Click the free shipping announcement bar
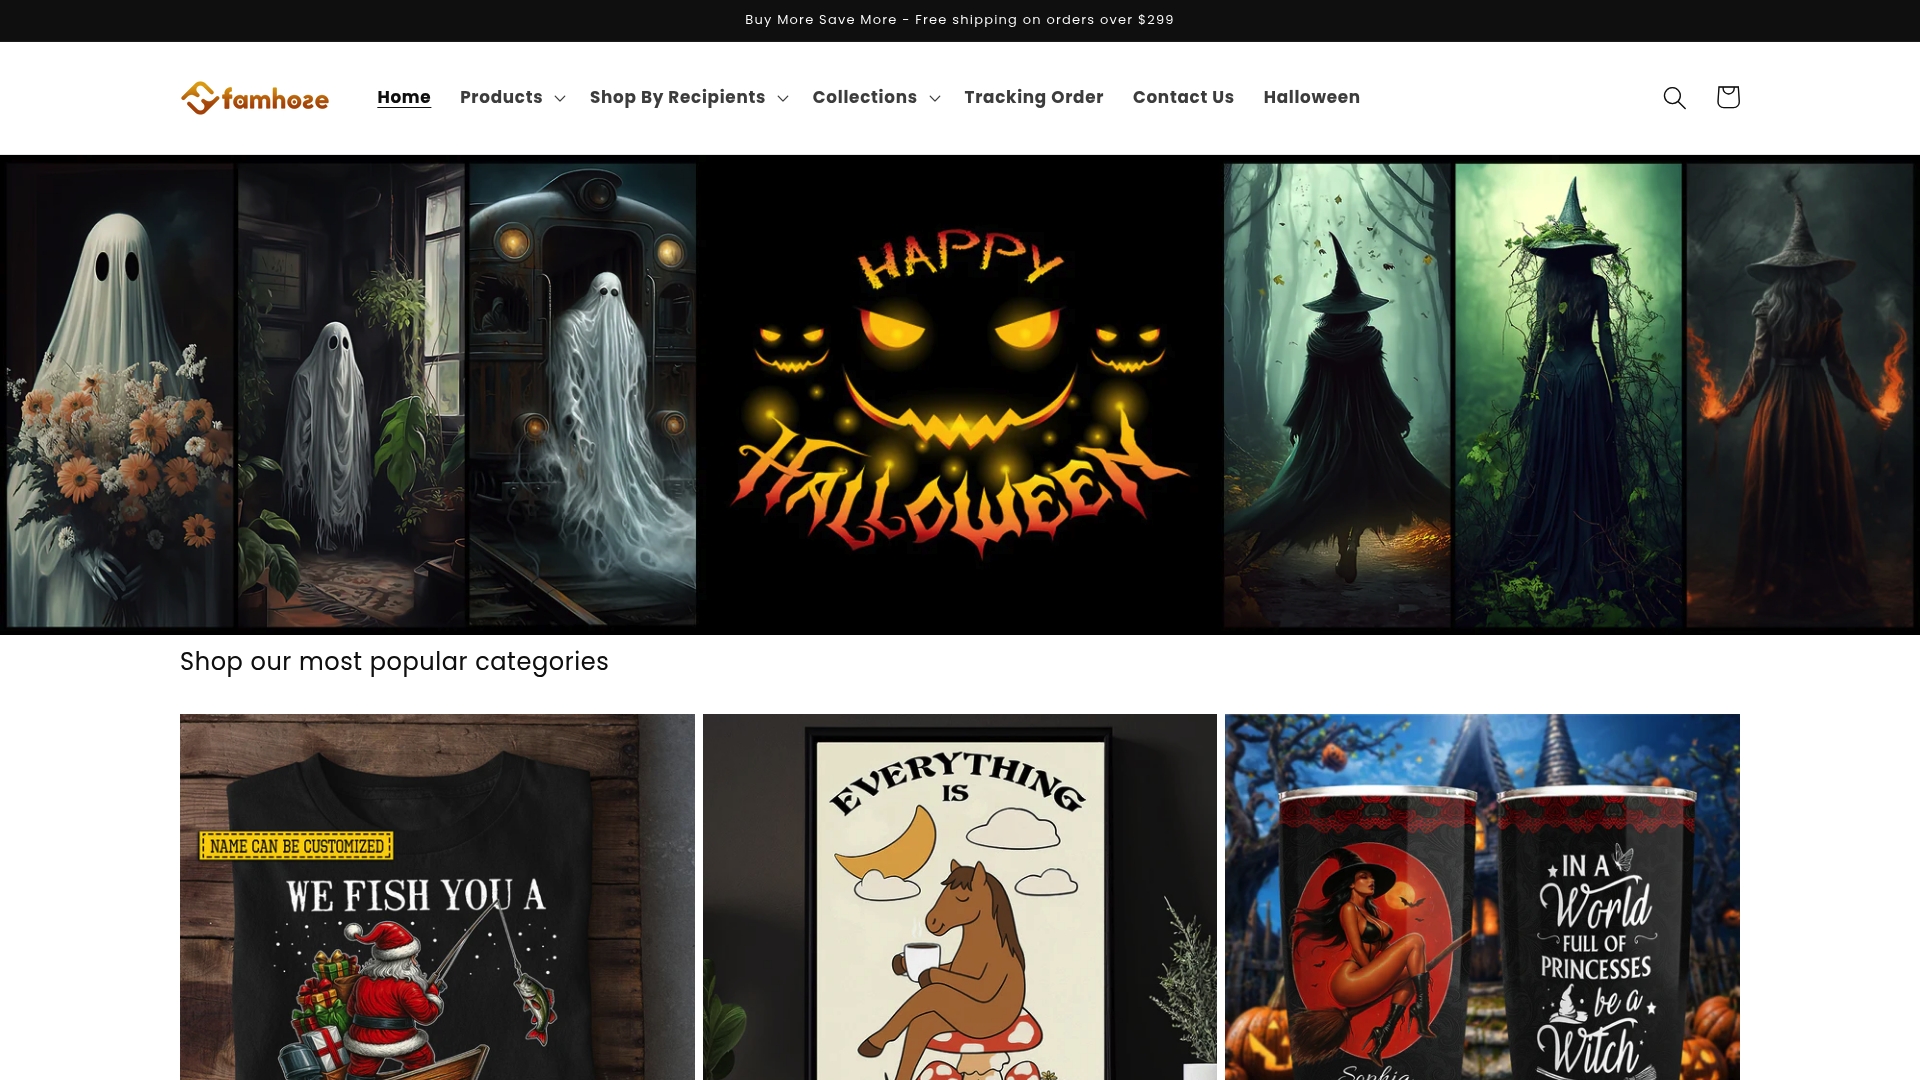This screenshot has height=1080, width=1920. point(959,20)
